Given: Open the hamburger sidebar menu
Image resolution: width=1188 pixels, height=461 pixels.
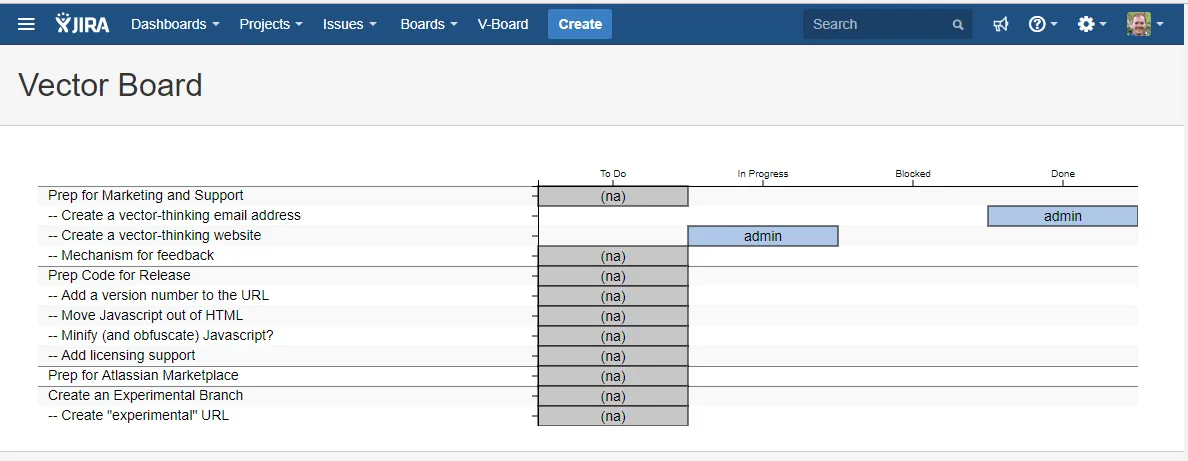Looking at the screenshot, I should pyautogui.click(x=27, y=24).
